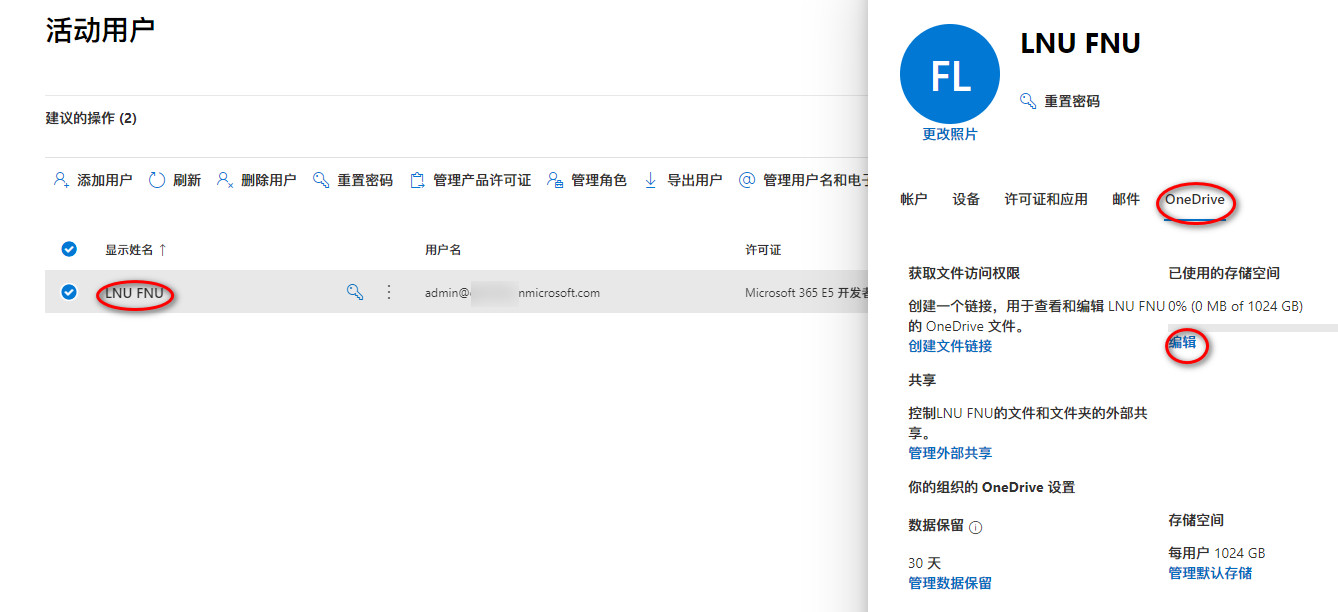Switch to the 帐户 tab
Image resolution: width=1338 pixels, height=612 pixels.
point(914,199)
